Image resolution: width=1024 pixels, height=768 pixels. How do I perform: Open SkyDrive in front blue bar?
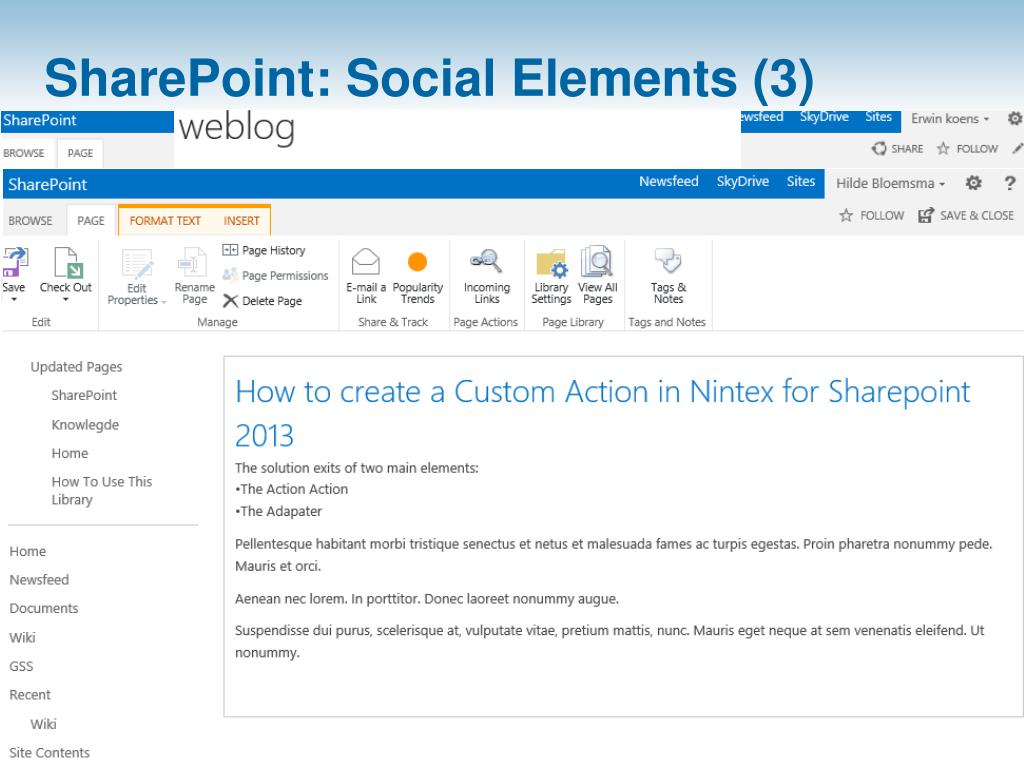point(743,182)
